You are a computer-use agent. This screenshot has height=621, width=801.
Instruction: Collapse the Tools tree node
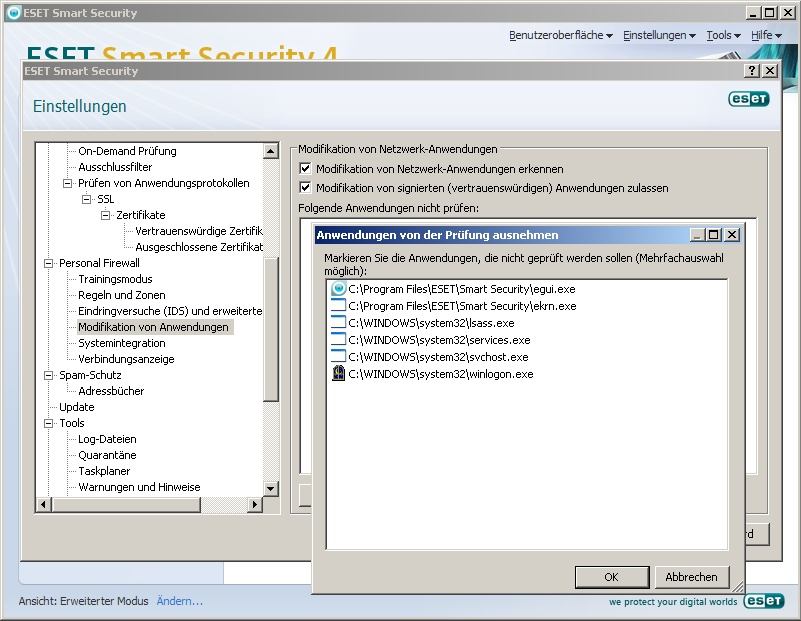49,423
